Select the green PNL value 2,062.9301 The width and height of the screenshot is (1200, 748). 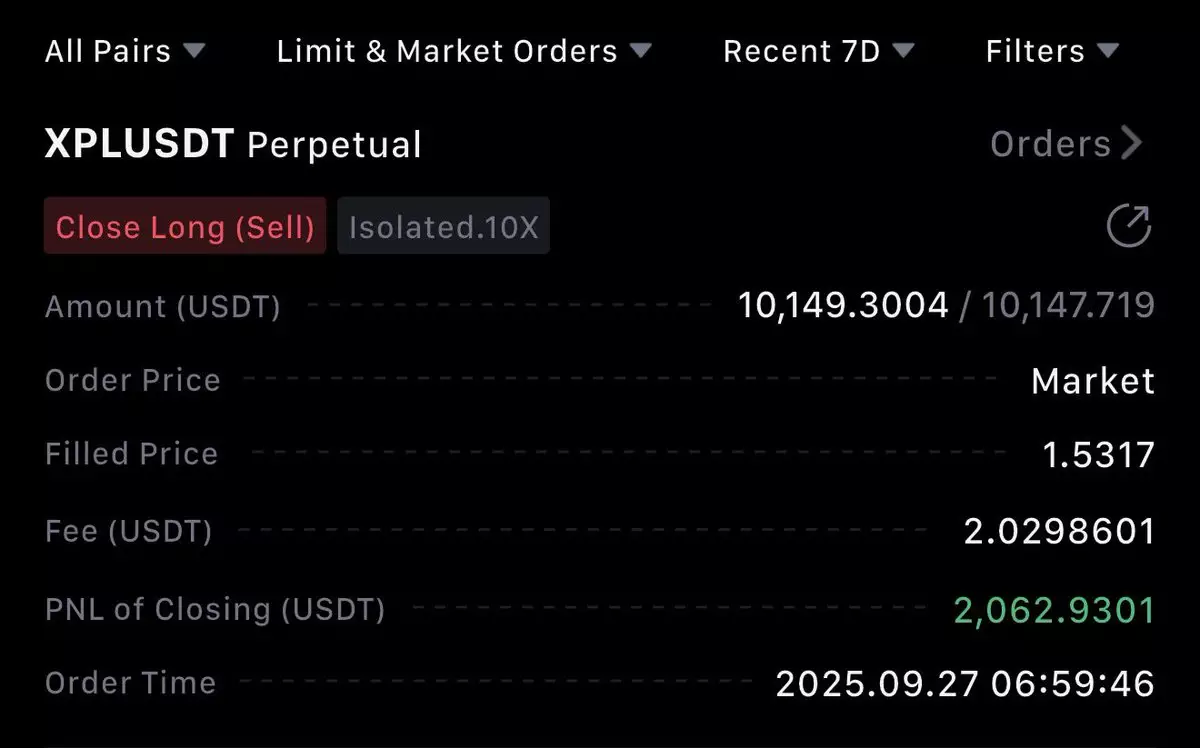(1054, 609)
